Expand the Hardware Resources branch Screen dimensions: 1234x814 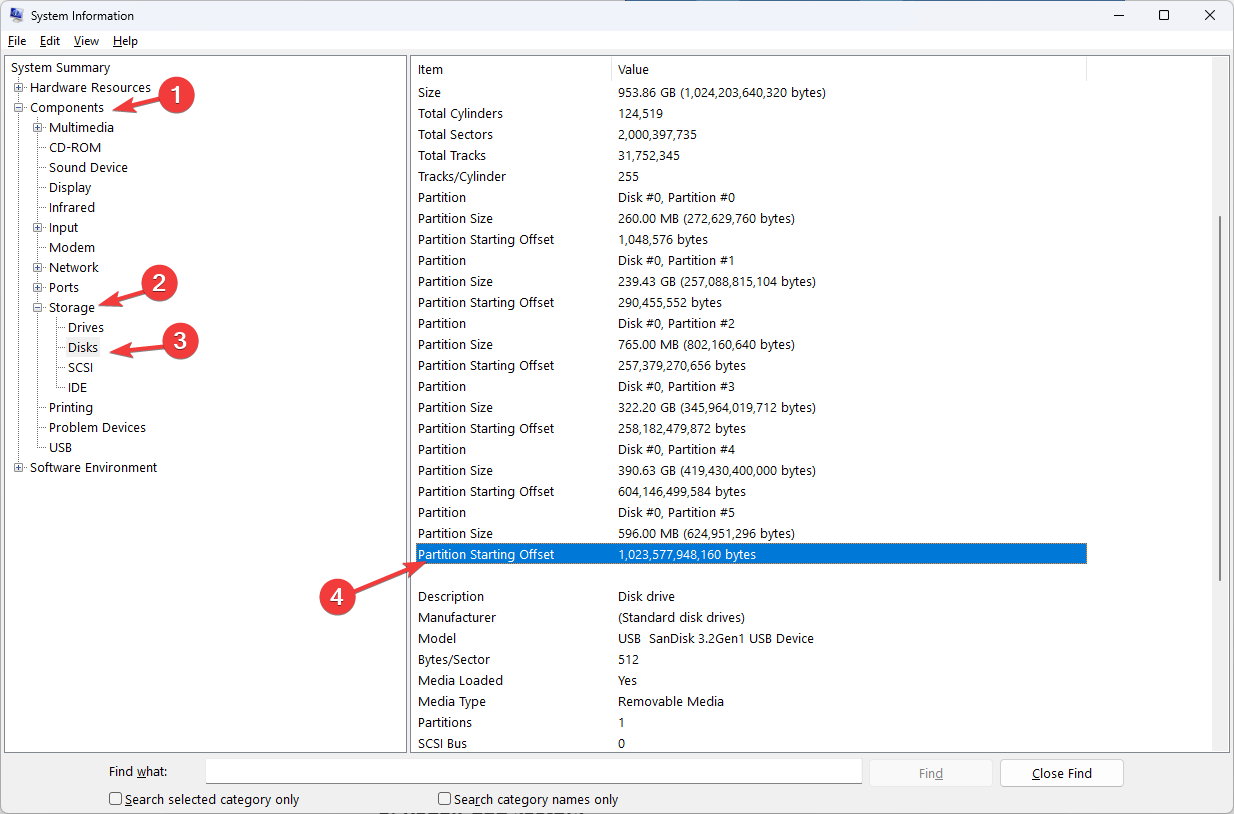point(18,87)
